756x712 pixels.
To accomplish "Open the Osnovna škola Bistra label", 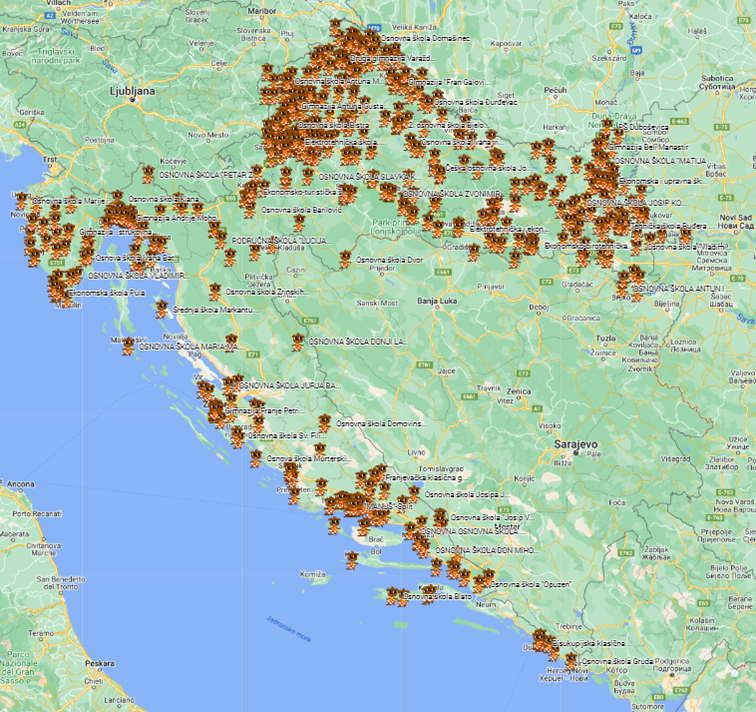I will tap(333, 125).
